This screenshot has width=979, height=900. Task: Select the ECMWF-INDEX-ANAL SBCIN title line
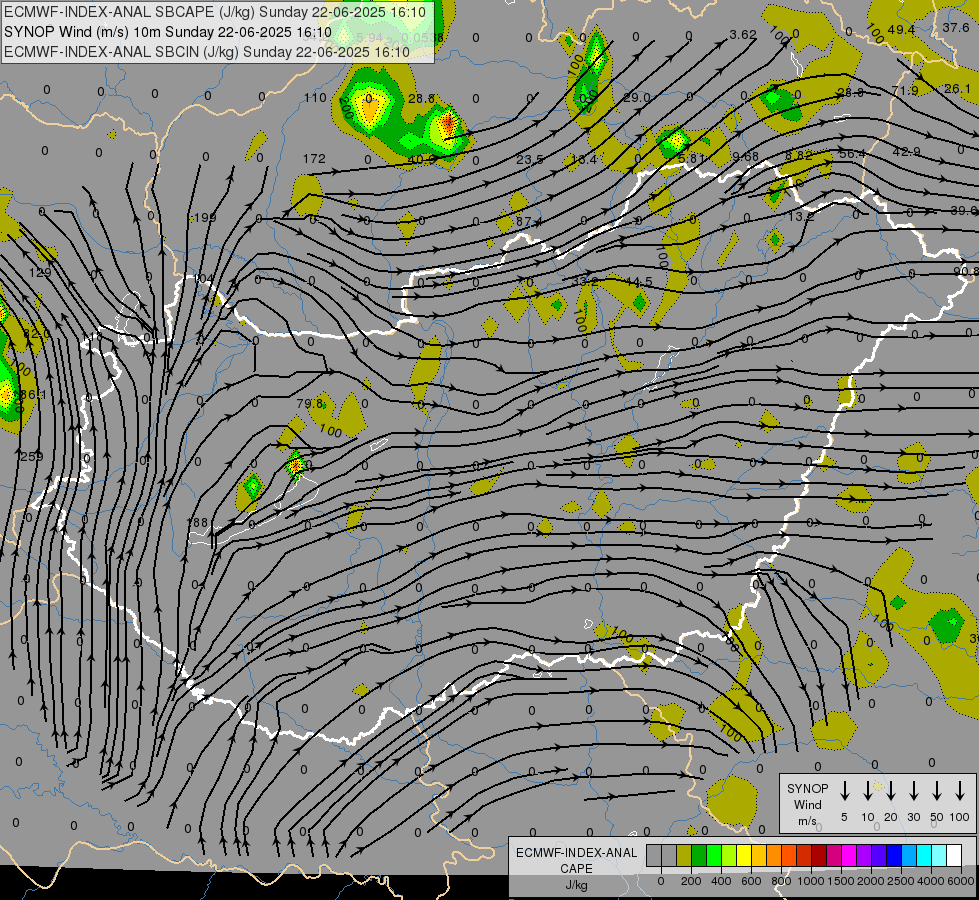[x=207, y=52]
